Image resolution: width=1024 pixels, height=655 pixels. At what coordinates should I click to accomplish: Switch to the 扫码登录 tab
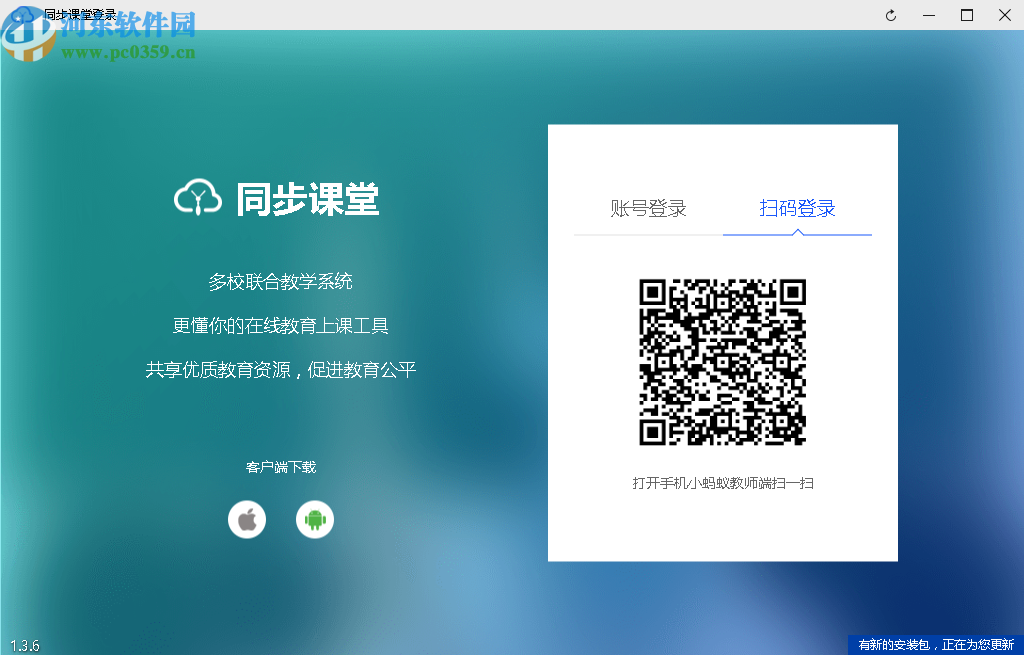click(797, 208)
